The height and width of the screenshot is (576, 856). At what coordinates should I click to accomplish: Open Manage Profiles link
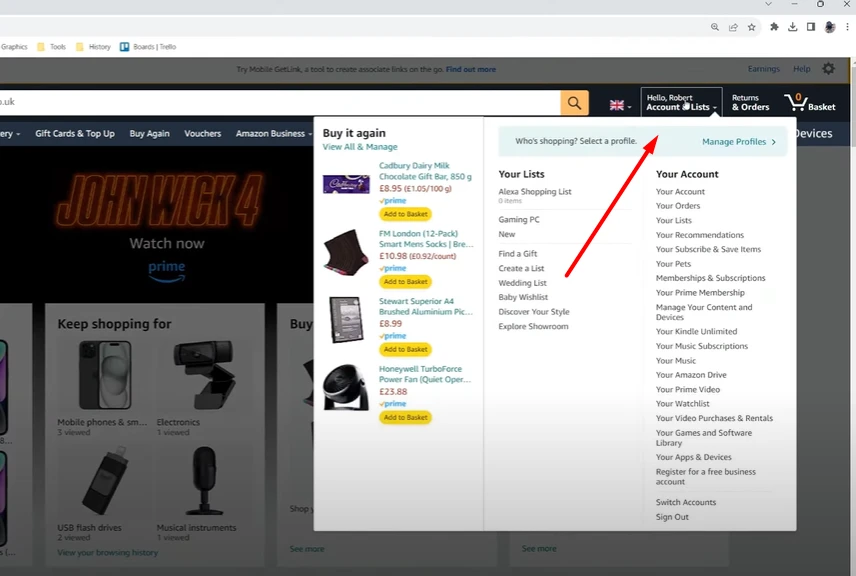(x=739, y=142)
